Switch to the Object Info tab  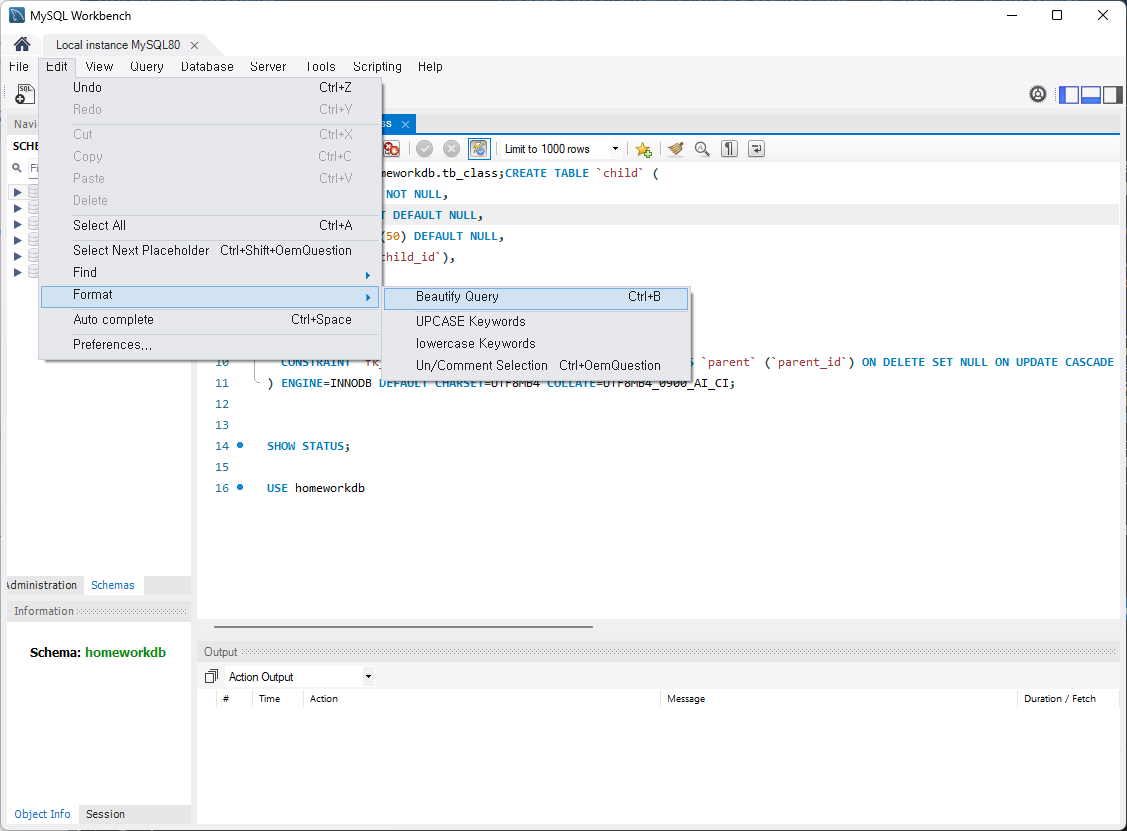tap(42, 814)
